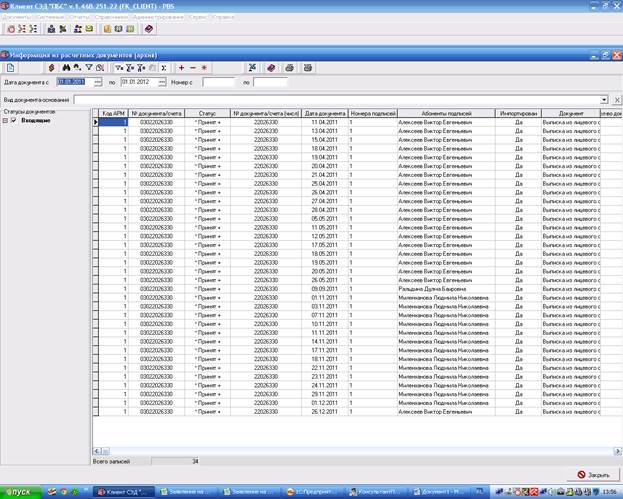Sort by the 'Документ' column header
623x499 pixels.
pyautogui.click(x=571, y=114)
